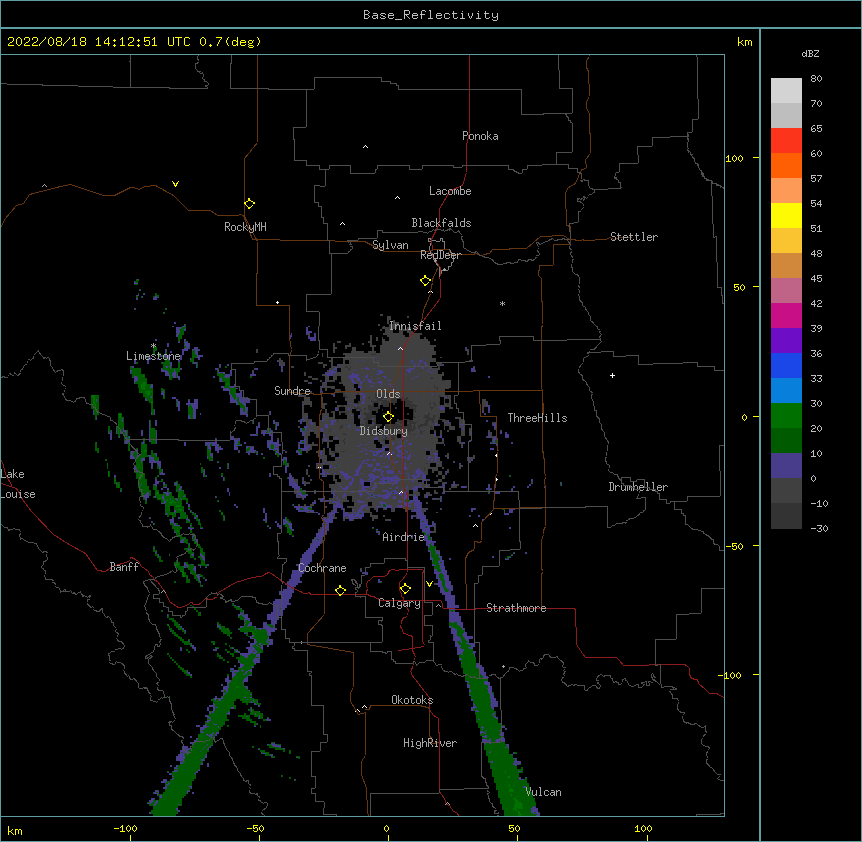Click the HighRiver town label
The width and height of the screenshot is (862, 842).
pyautogui.click(x=430, y=743)
